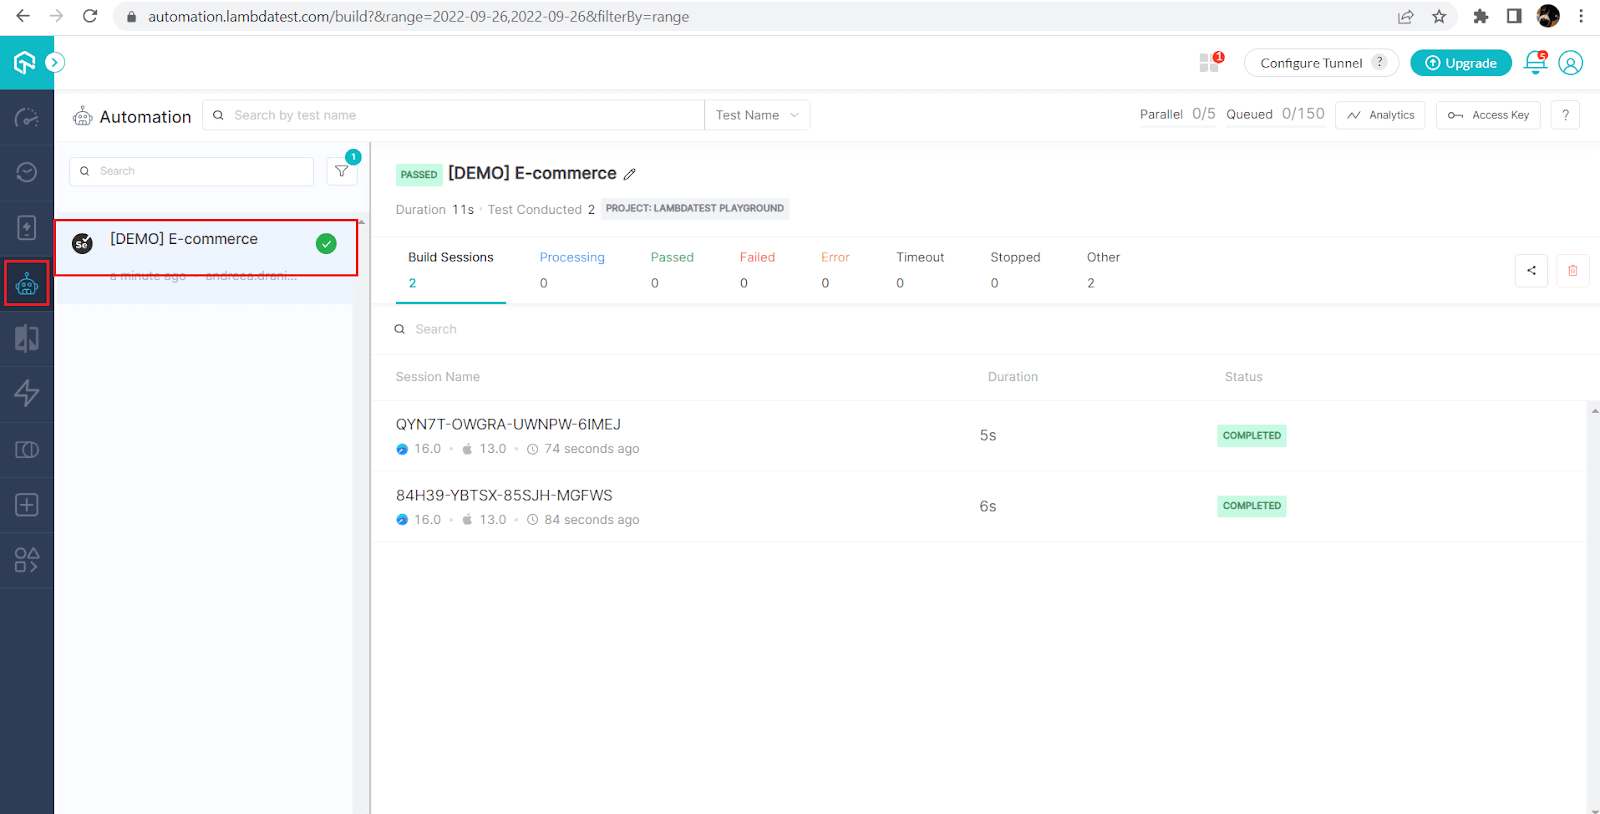Open browser extensions puzzle icon

point(1481,16)
